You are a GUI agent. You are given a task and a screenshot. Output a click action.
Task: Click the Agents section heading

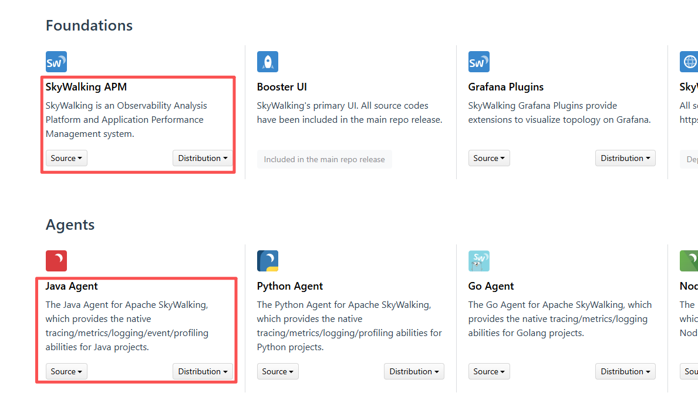pyautogui.click(x=70, y=225)
